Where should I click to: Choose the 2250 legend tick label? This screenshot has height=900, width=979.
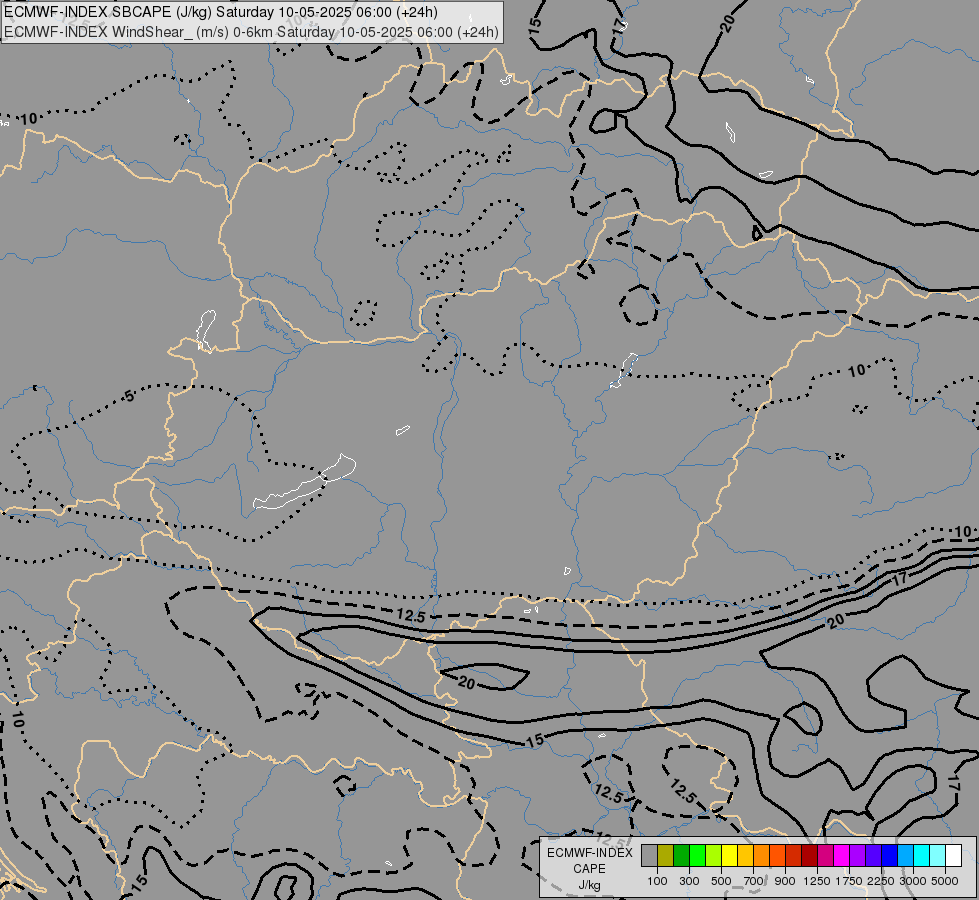tap(880, 881)
